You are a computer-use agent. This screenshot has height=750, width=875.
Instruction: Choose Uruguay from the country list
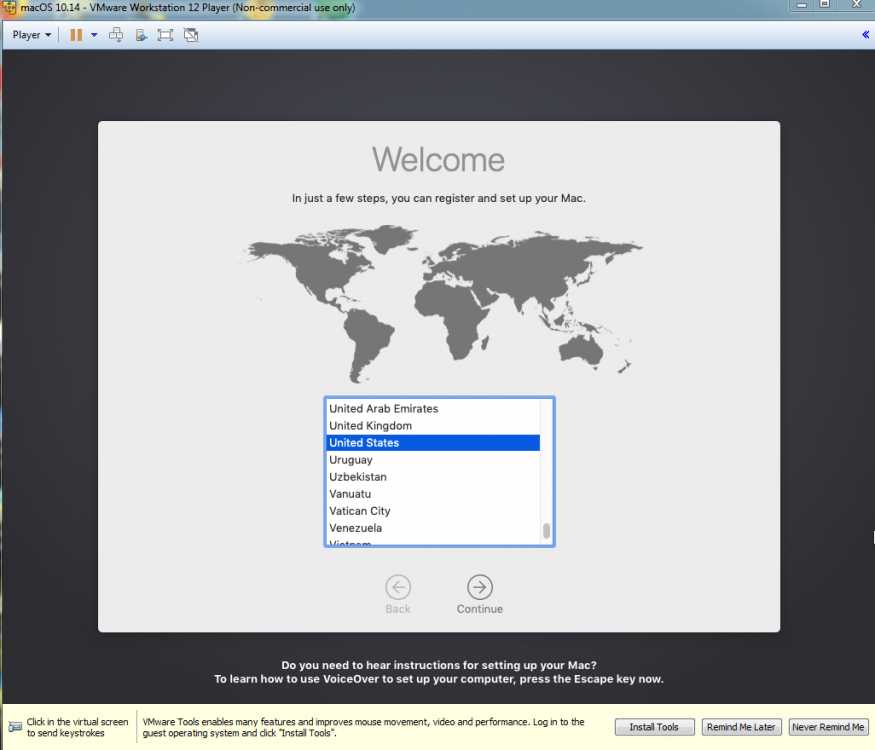[432, 460]
